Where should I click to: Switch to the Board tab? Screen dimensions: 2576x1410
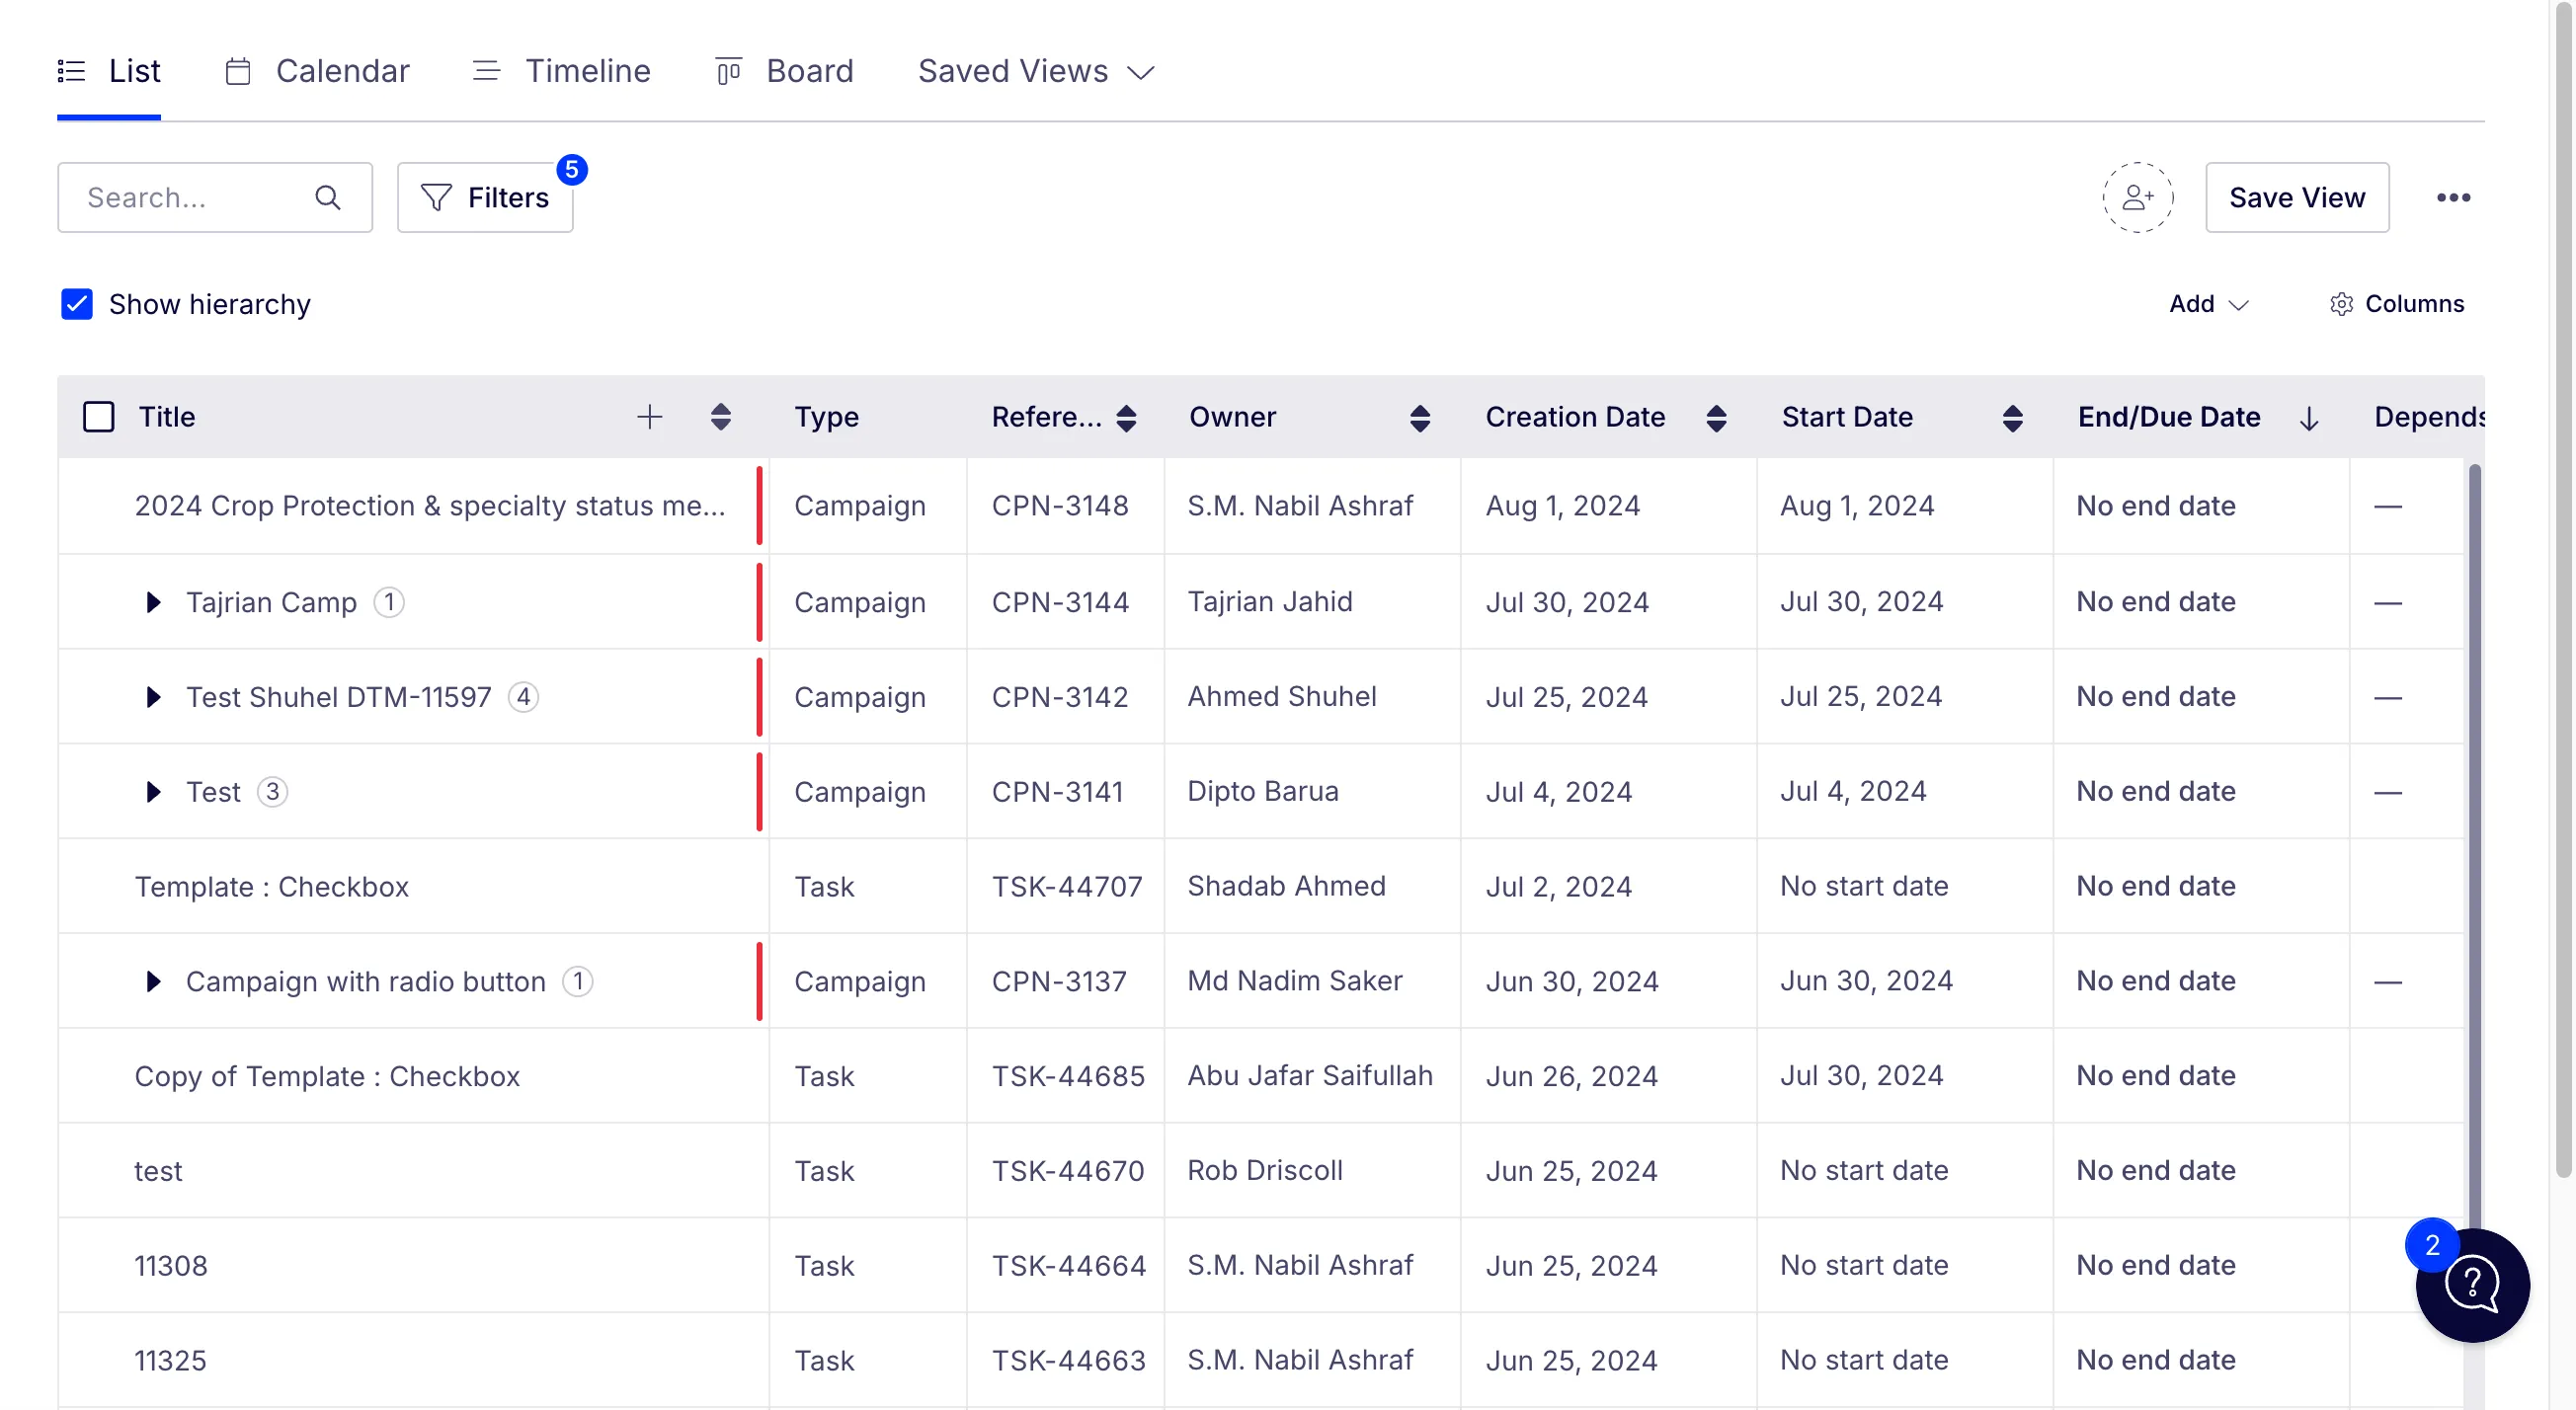[784, 71]
